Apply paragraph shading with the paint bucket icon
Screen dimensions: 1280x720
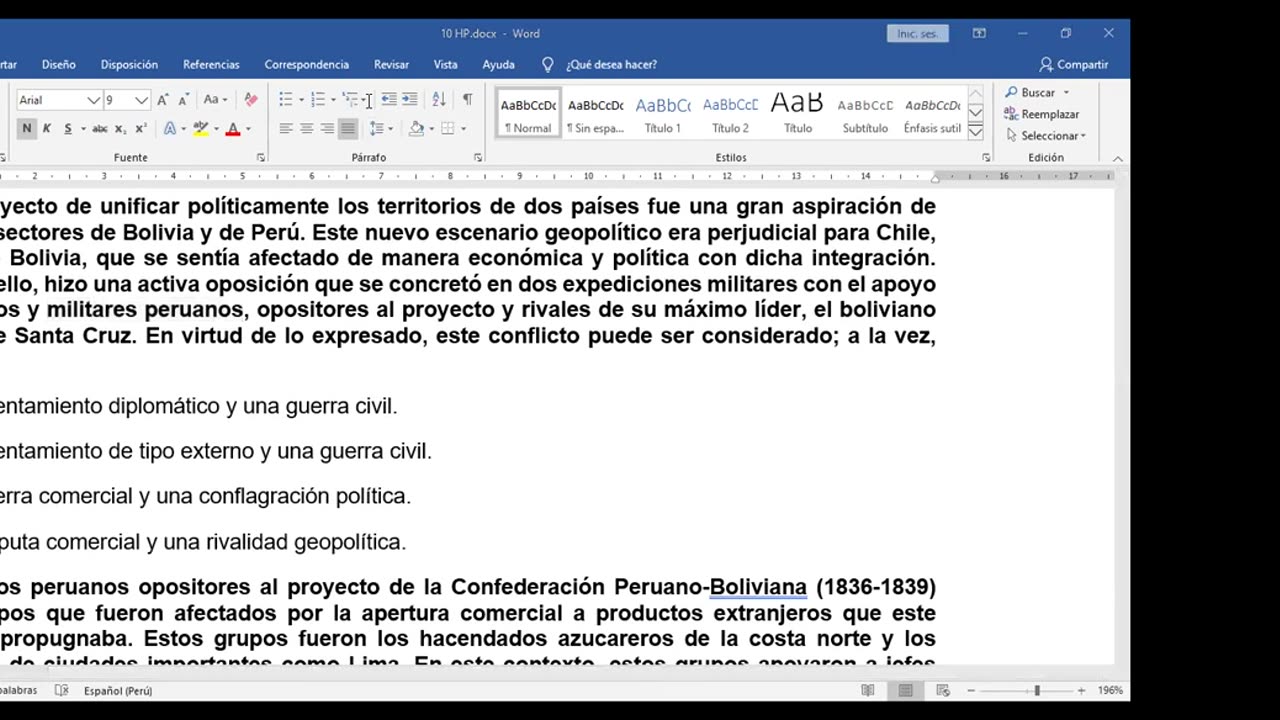tap(416, 129)
